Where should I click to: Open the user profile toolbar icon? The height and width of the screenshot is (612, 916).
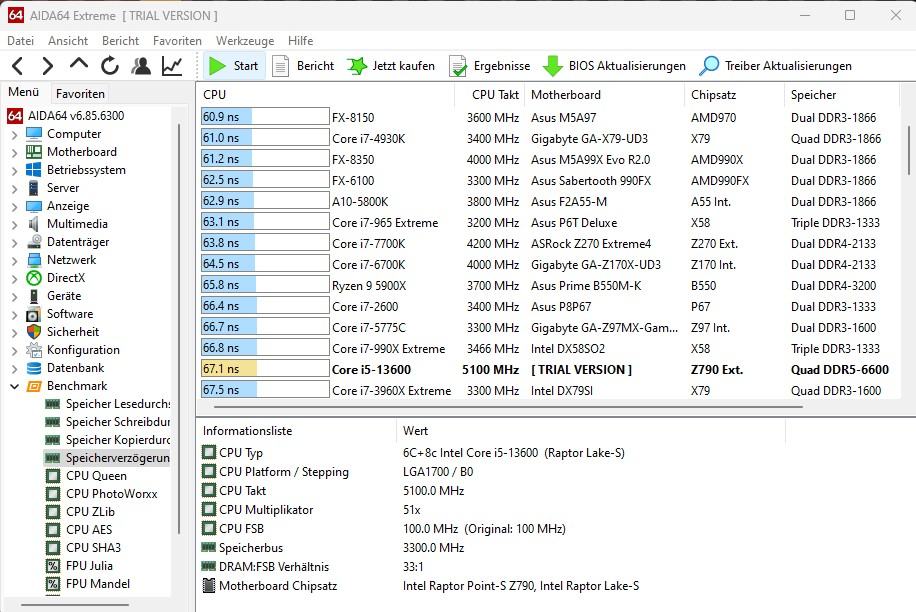click(x=141, y=66)
